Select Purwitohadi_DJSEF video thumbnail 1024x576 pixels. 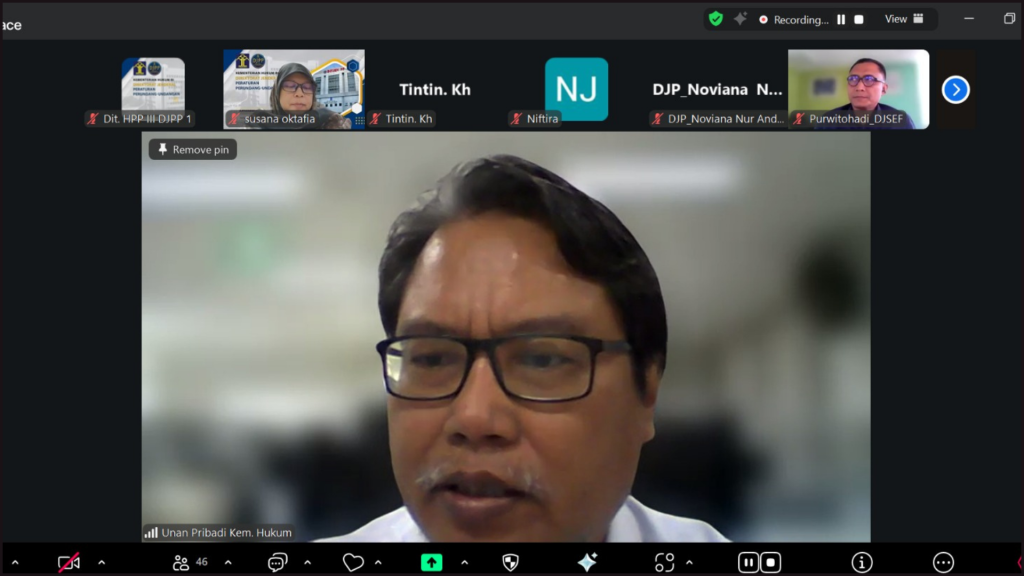[858, 89]
